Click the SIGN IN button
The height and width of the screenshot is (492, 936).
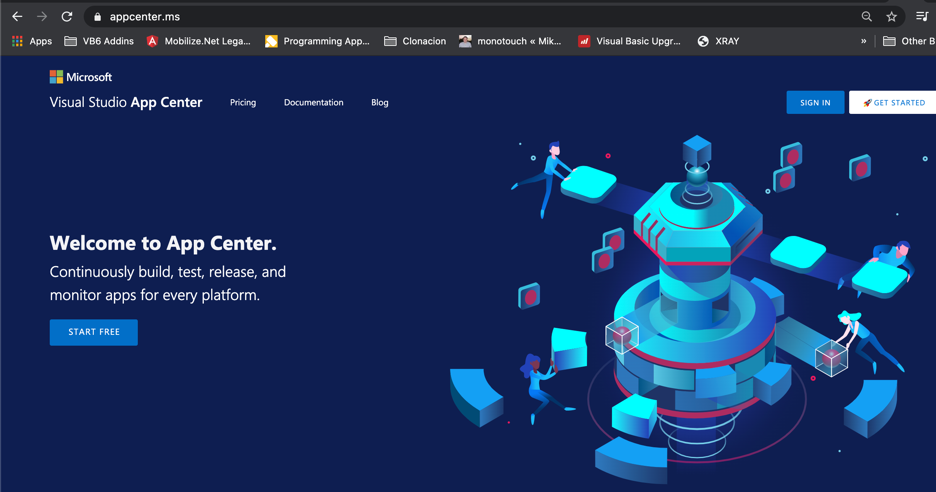pyautogui.click(x=815, y=103)
